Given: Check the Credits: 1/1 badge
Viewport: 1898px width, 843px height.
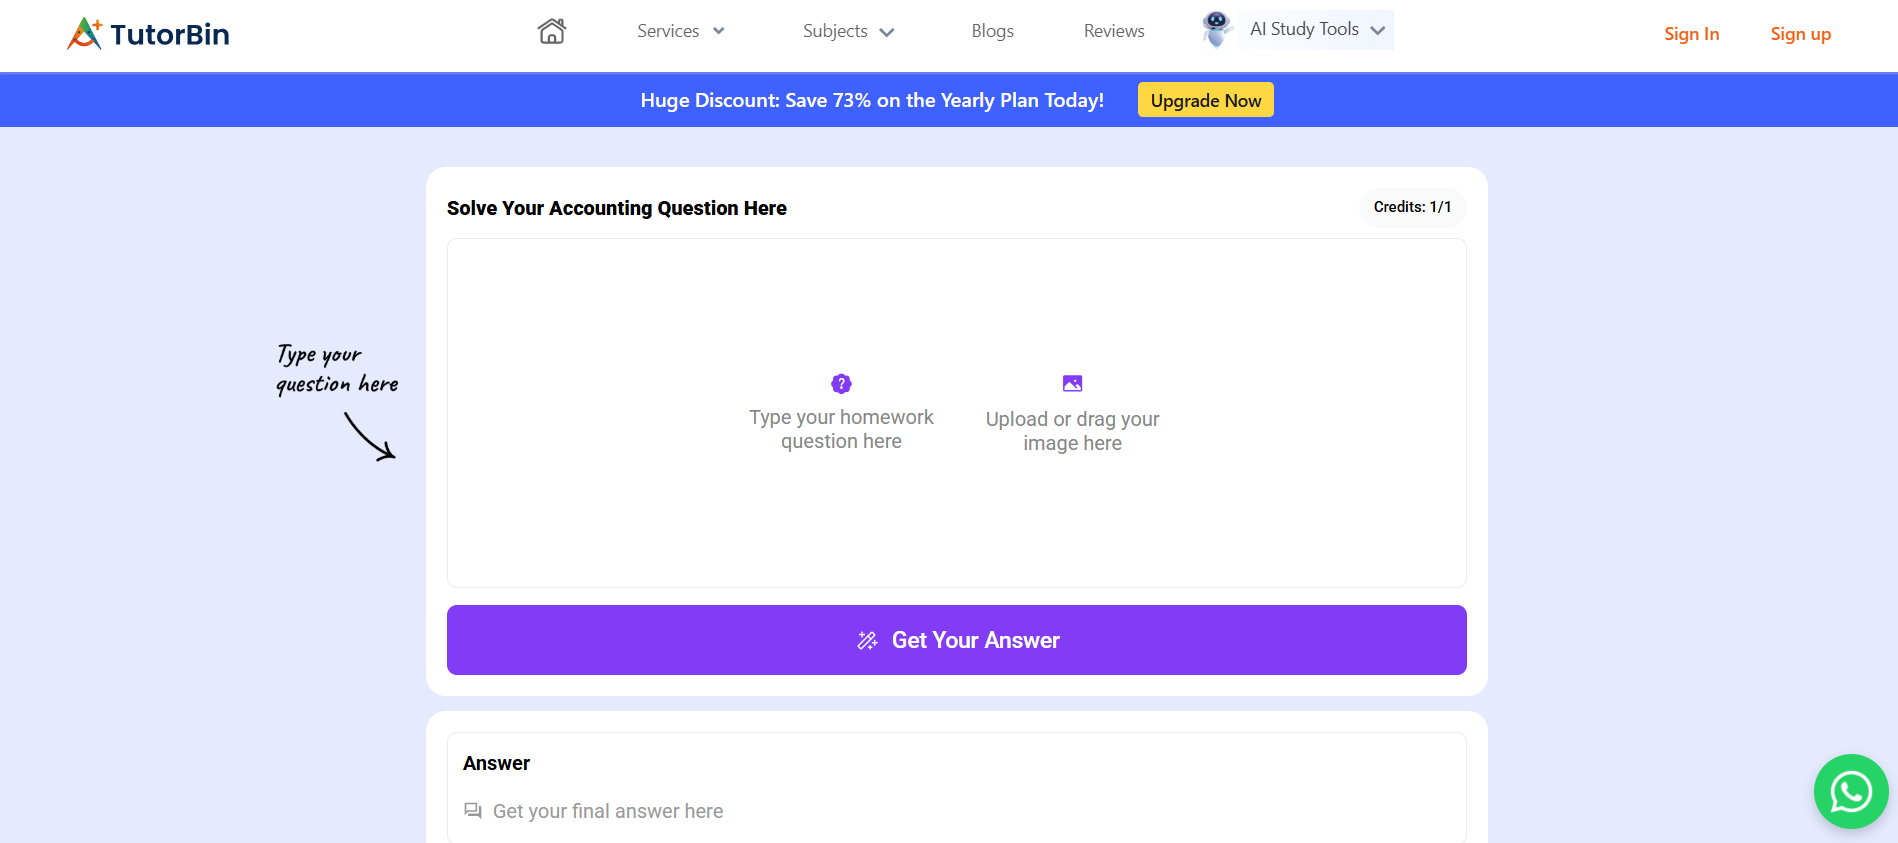Looking at the screenshot, I should point(1412,207).
